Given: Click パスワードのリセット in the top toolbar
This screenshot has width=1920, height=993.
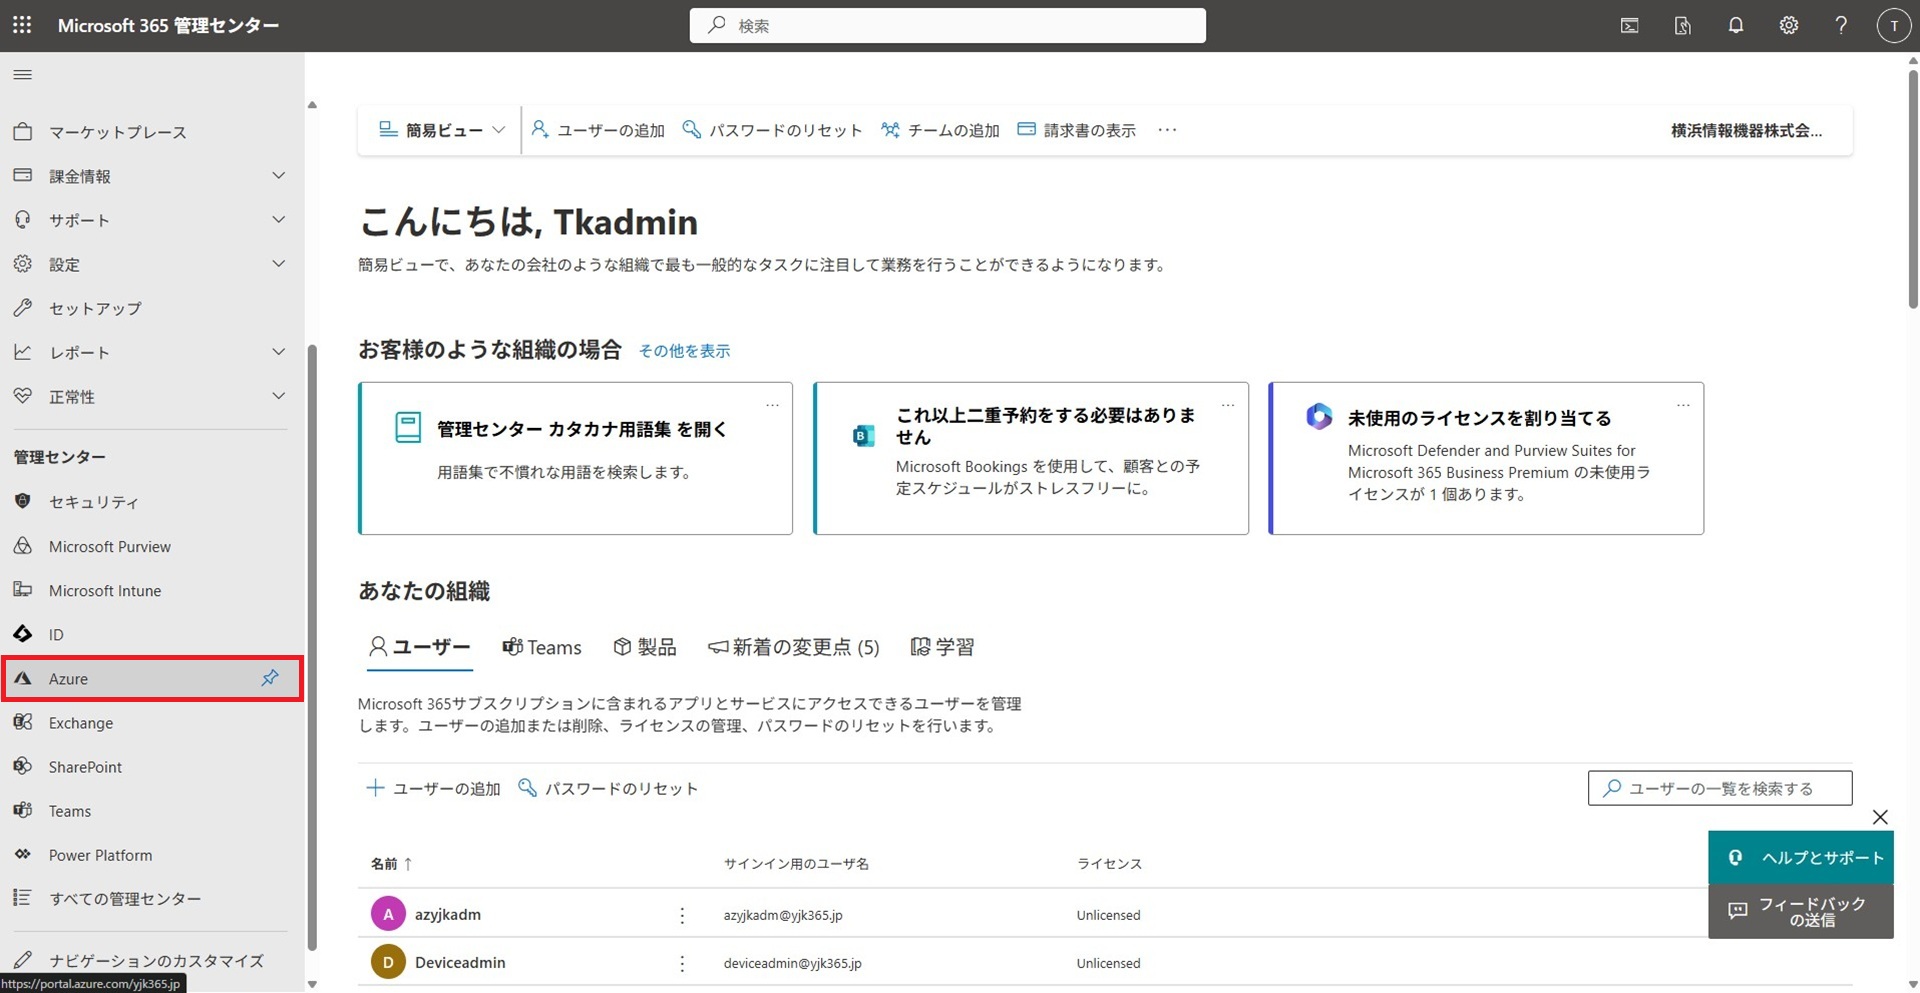Looking at the screenshot, I should tap(772, 130).
